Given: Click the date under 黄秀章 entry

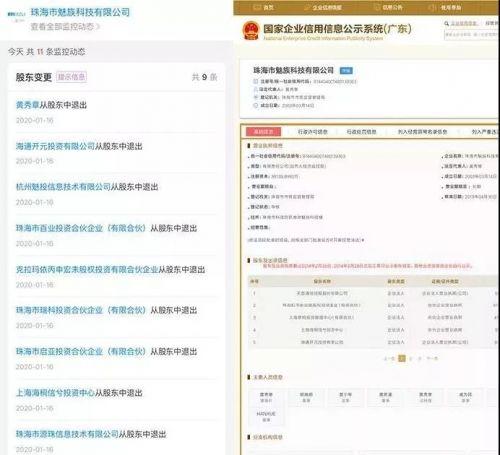Looking at the screenshot, I should (35, 120).
